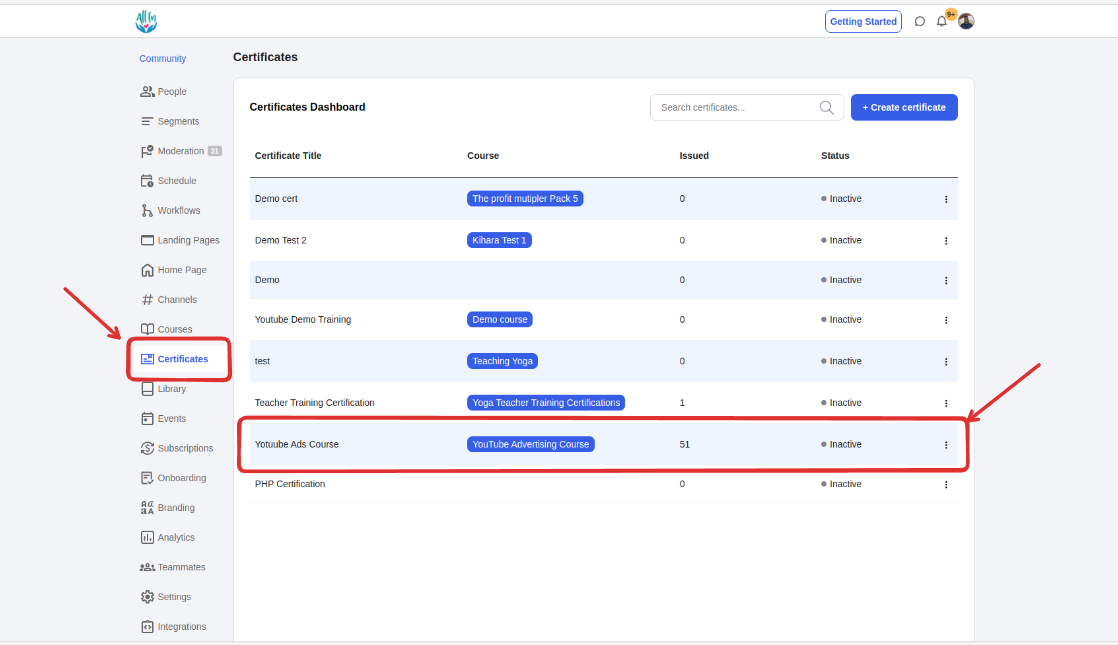Click the Status column header
The height and width of the screenshot is (645, 1118).
pyautogui.click(x=835, y=155)
